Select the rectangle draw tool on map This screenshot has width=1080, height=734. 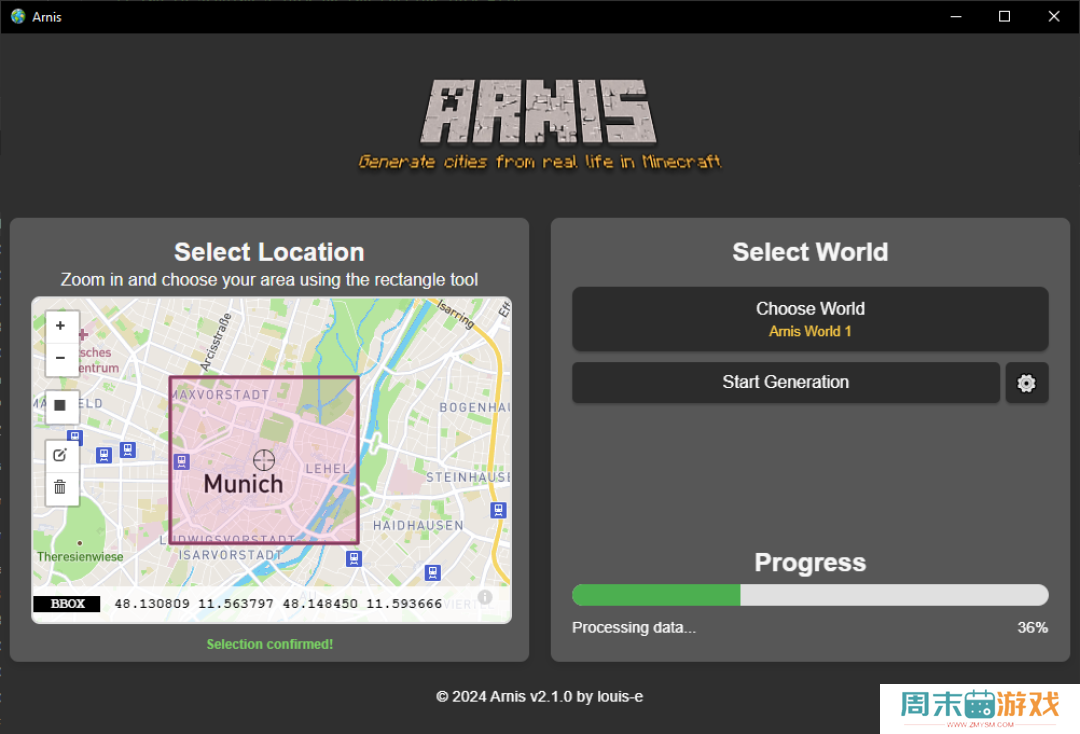click(x=60, y=406)
